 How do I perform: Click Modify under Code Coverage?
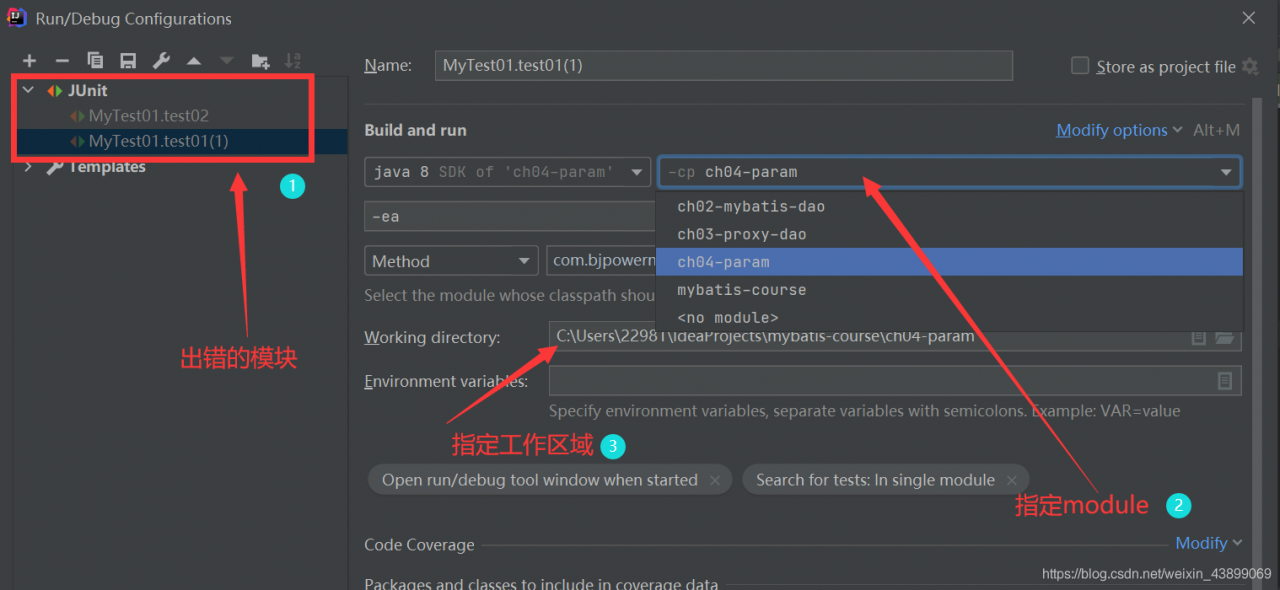point(1201,543)
